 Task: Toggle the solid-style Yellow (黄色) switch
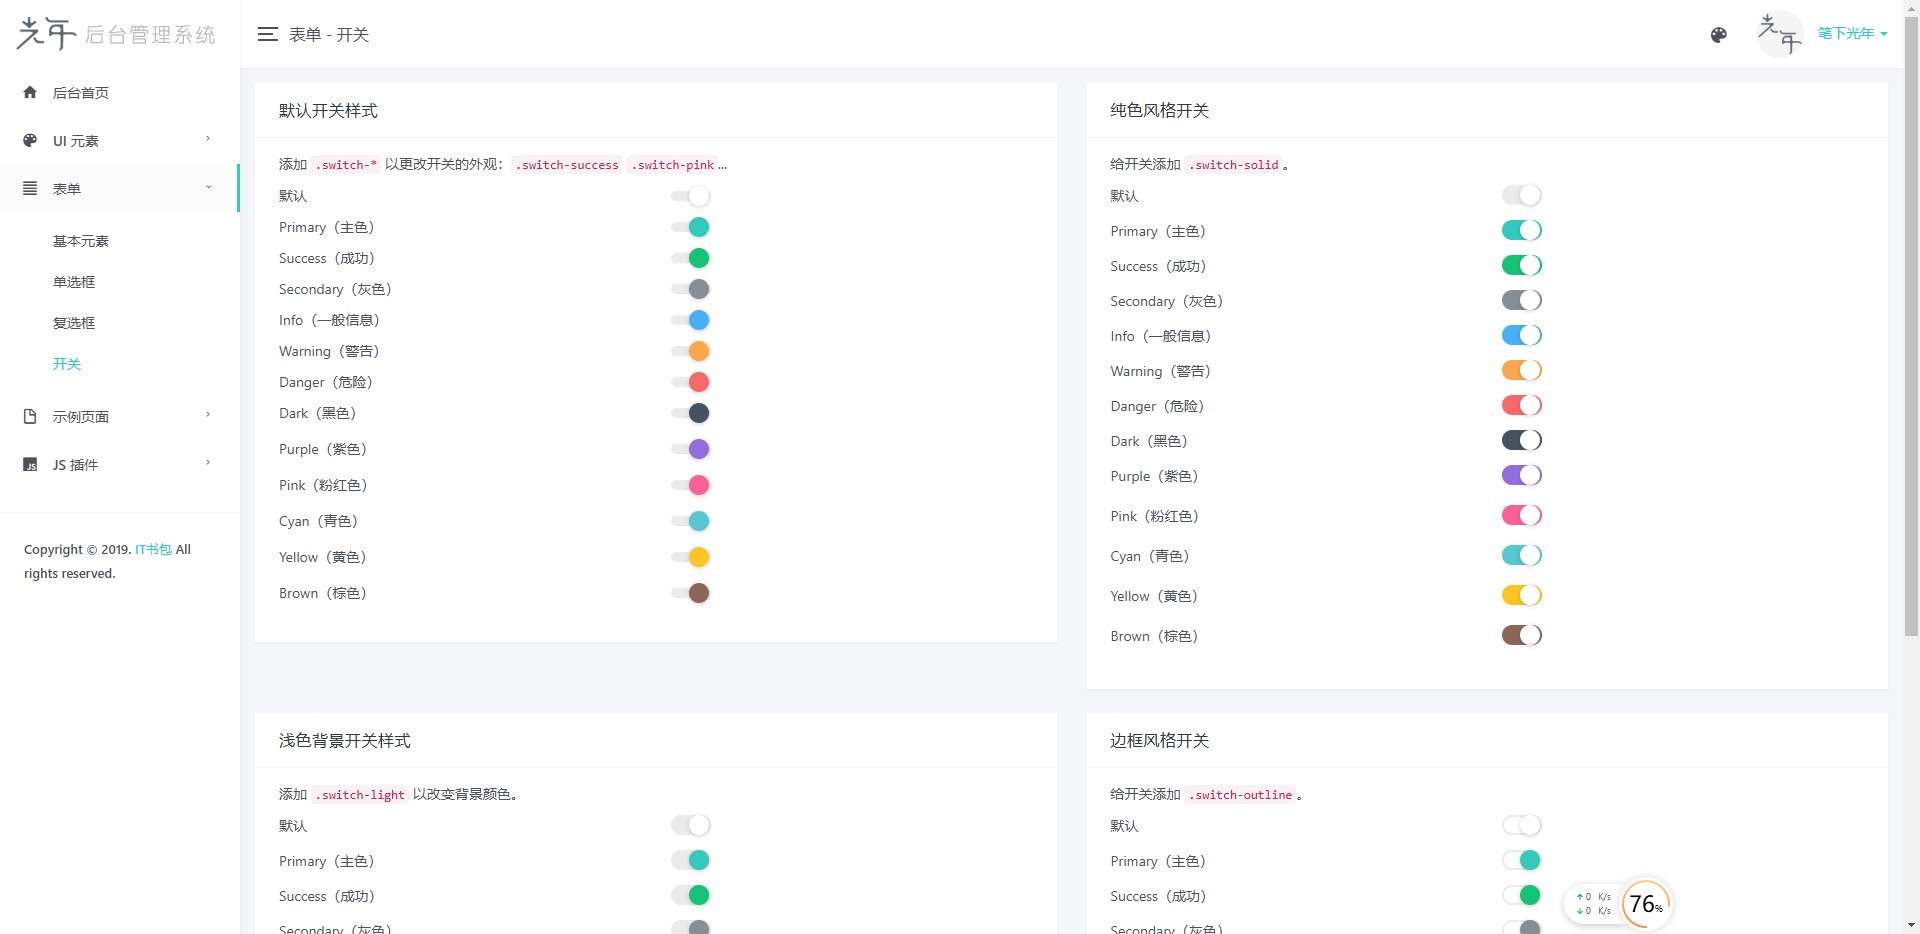click(x=1521, y=595)
